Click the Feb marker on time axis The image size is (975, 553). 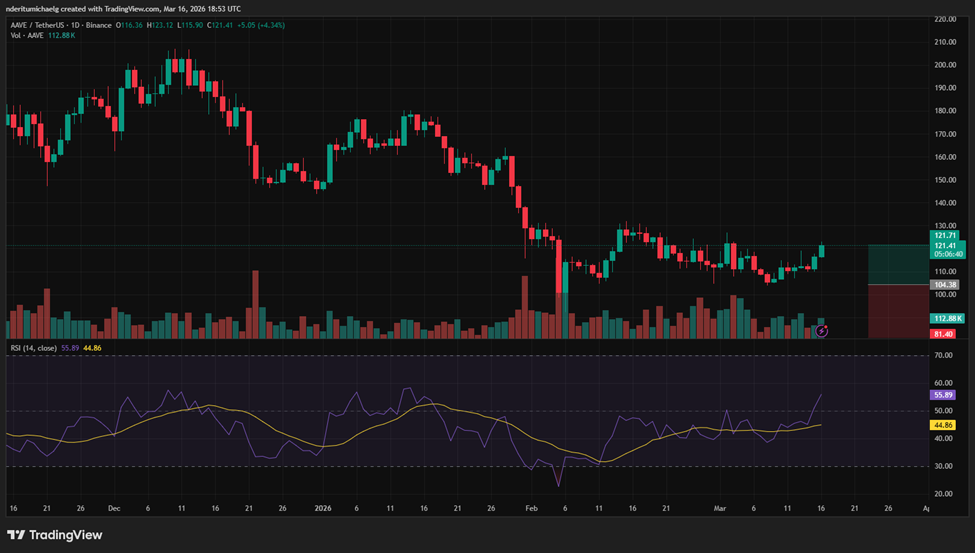tap(533, 508)
